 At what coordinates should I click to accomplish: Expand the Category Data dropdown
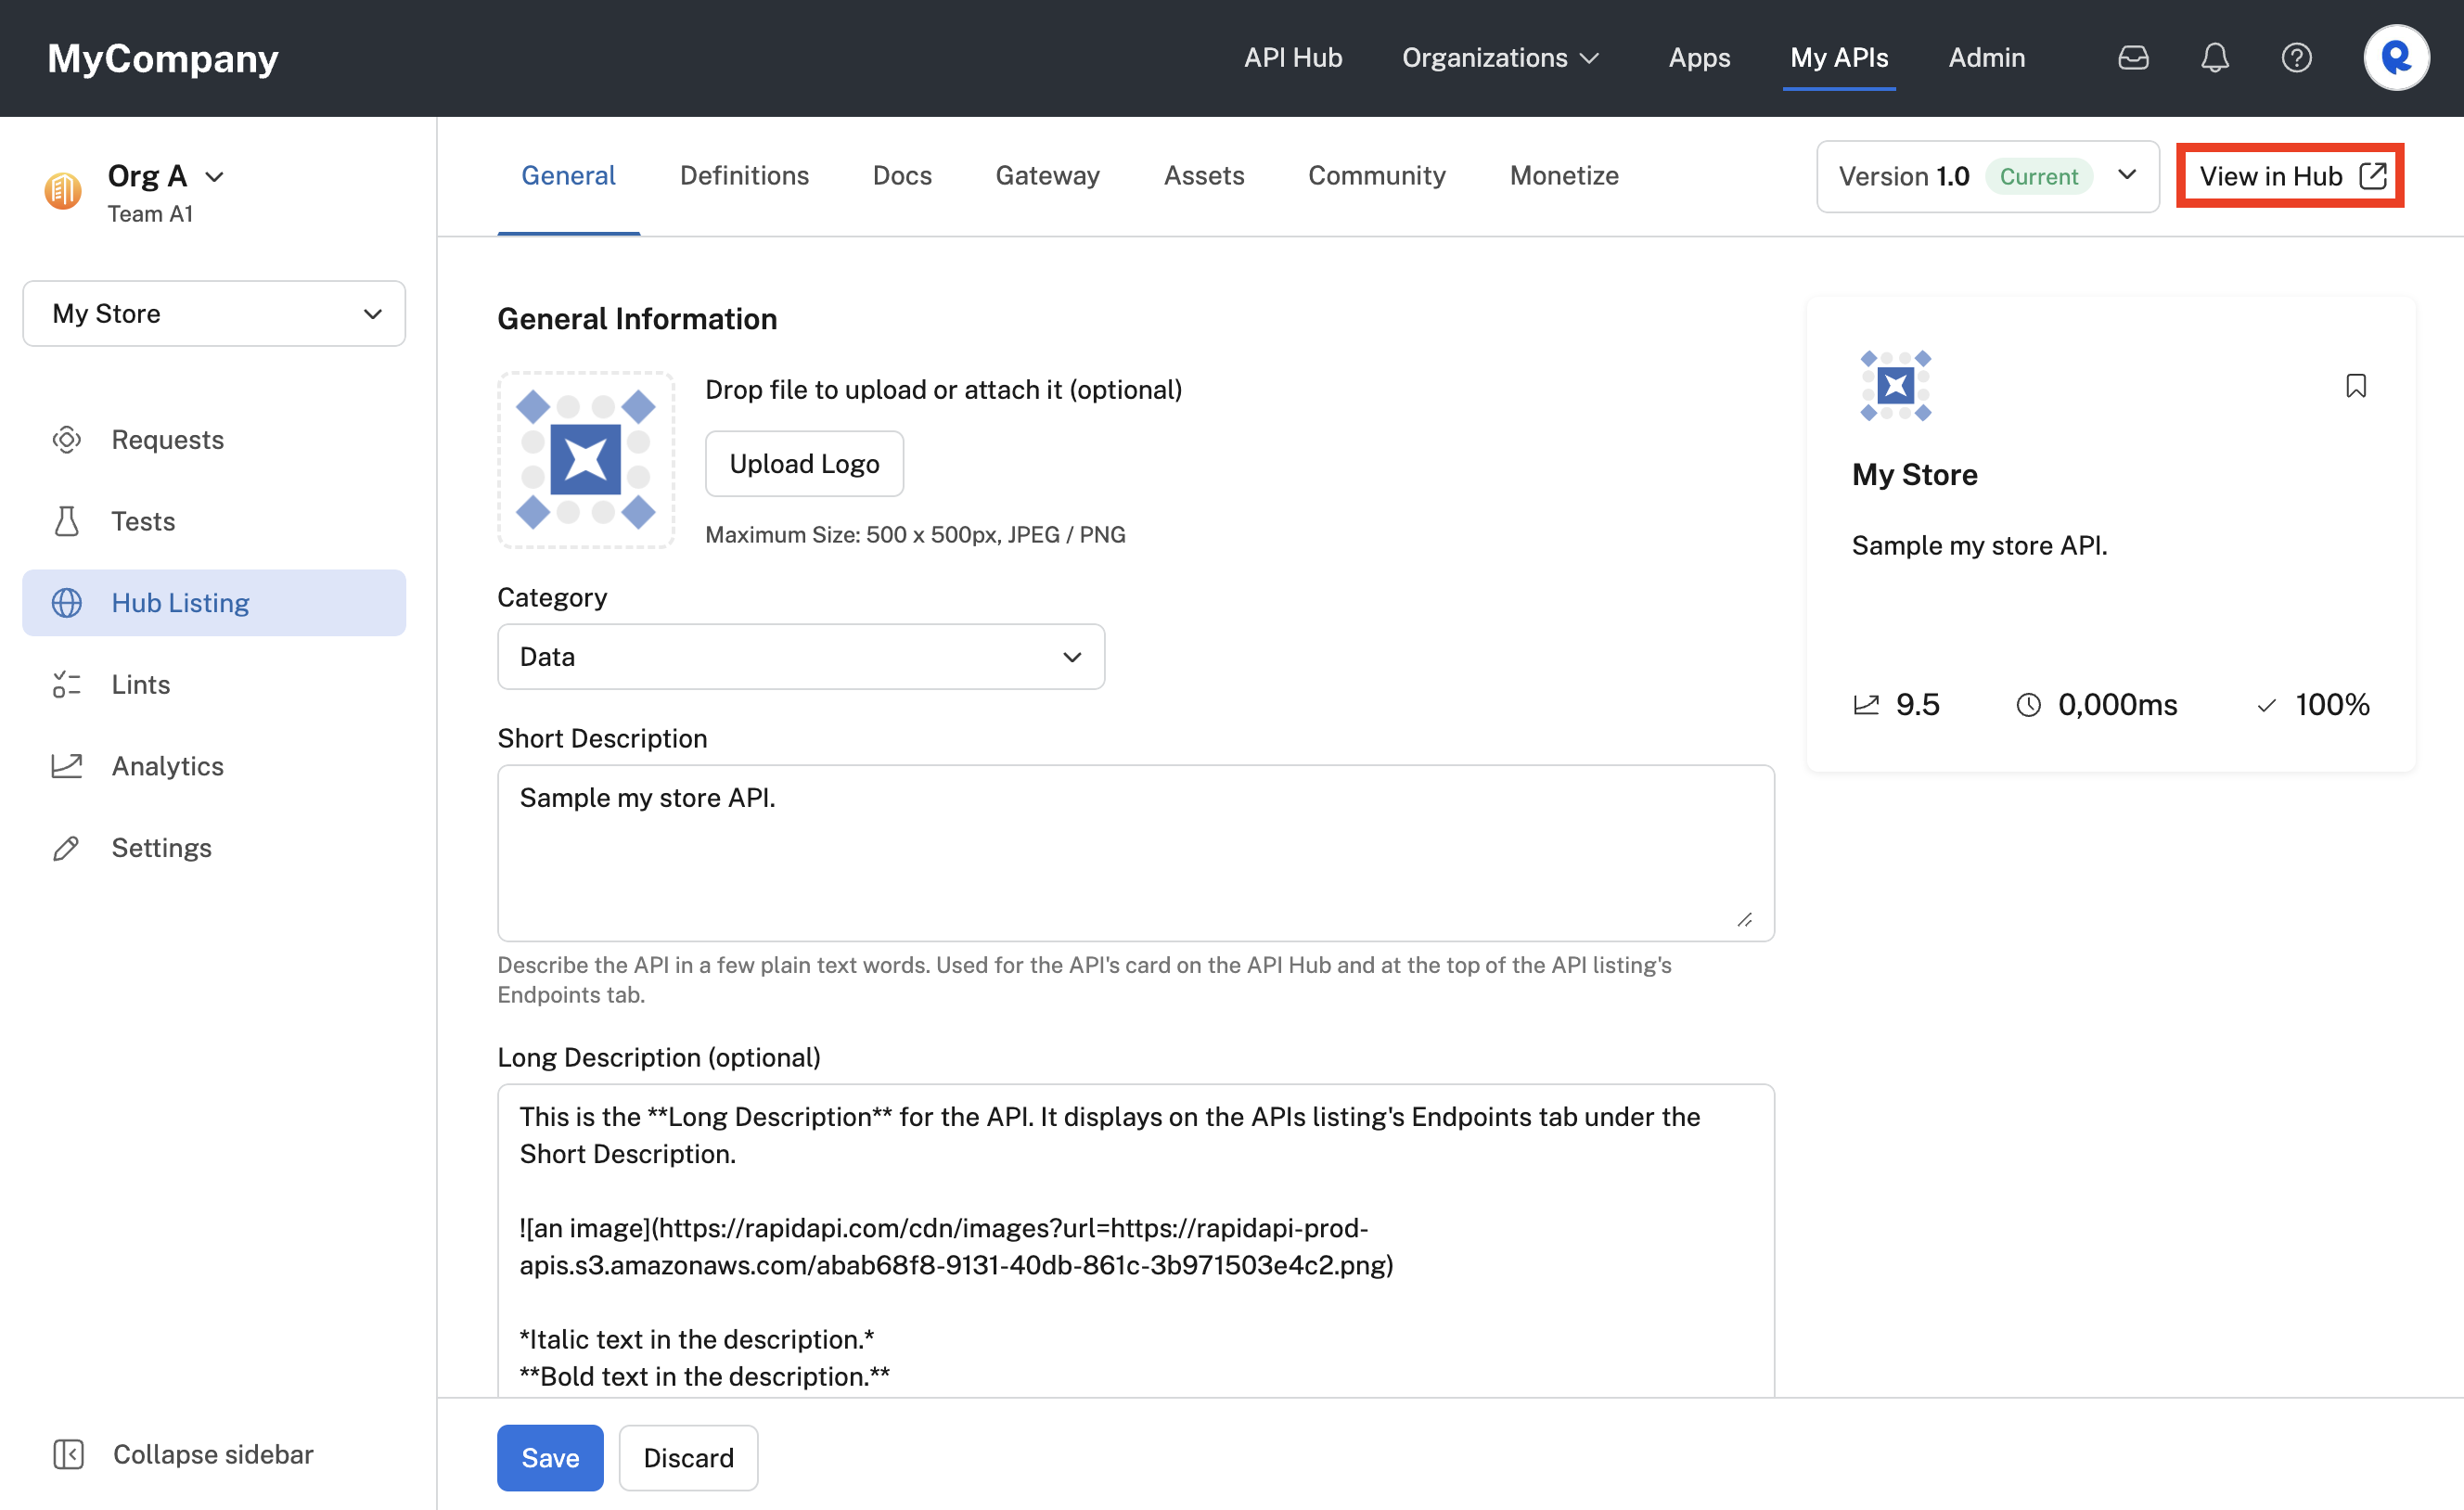pos(799,657)
